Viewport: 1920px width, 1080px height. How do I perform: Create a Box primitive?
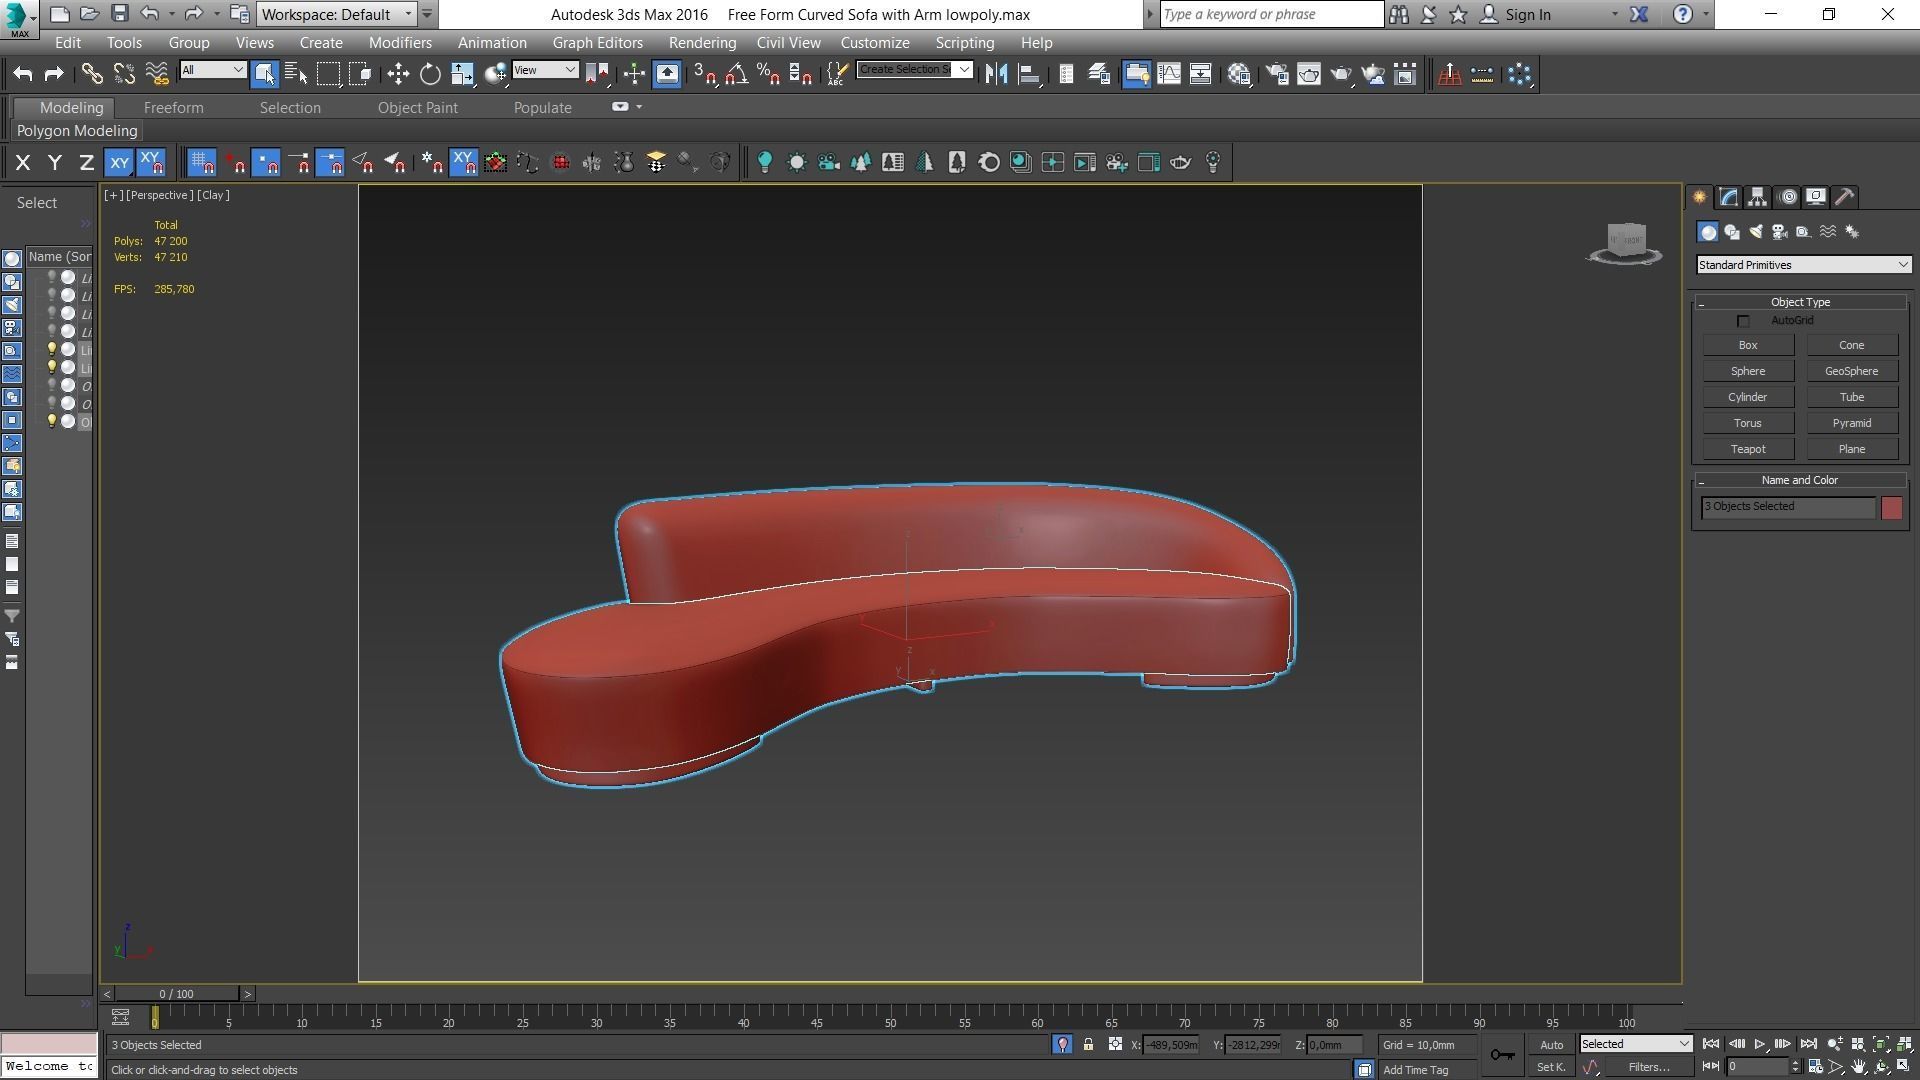click(x=1748, y=345)
